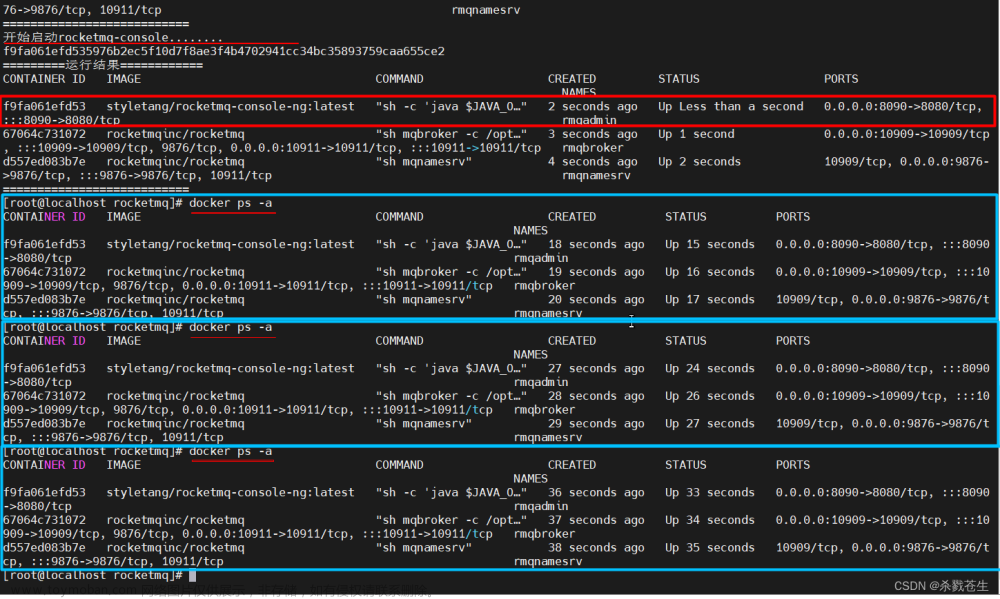
Task: Click the '76->9876/tcp, 10911/tcp' text on the top line
Action: coord(82,10)
